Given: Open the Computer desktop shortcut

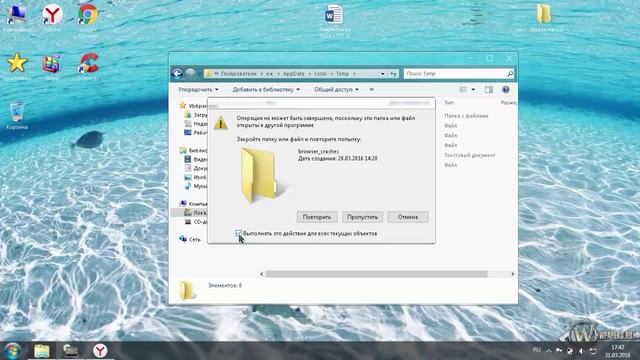Looking at the screenshot, I should tap(16, 17).
